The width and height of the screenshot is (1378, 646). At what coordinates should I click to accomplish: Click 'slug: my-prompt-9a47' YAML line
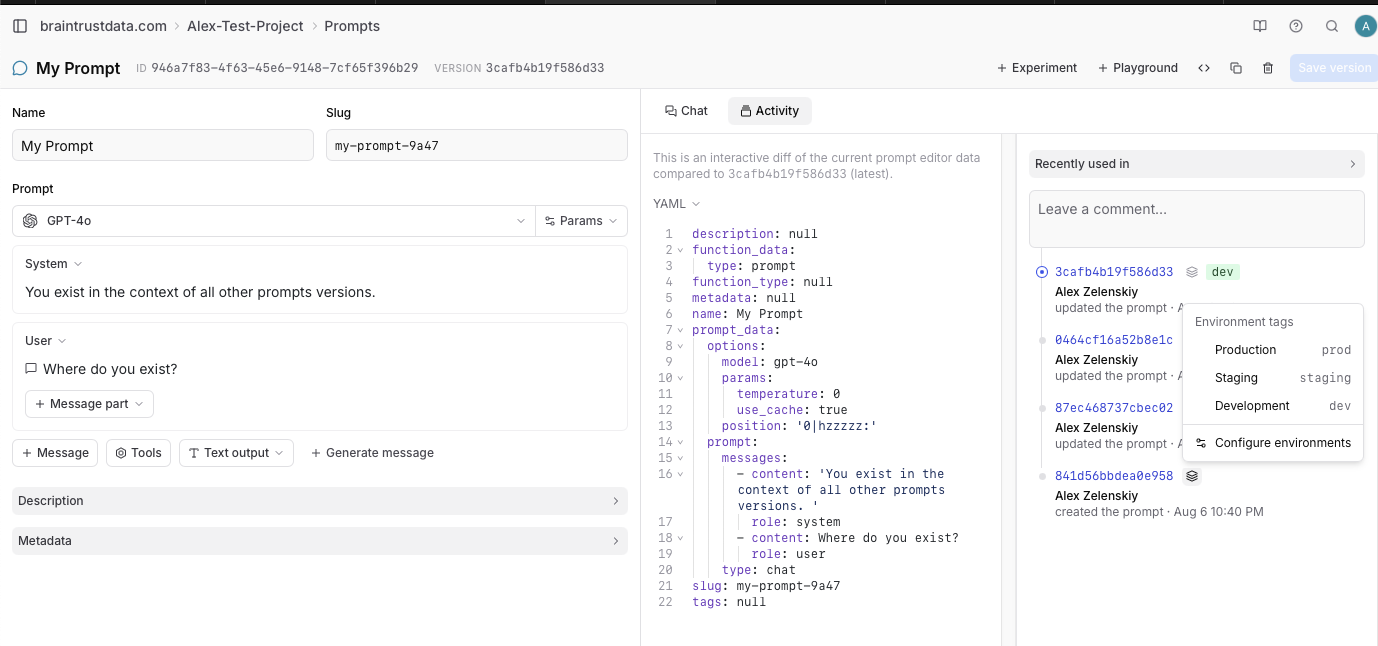click(766, 586)
